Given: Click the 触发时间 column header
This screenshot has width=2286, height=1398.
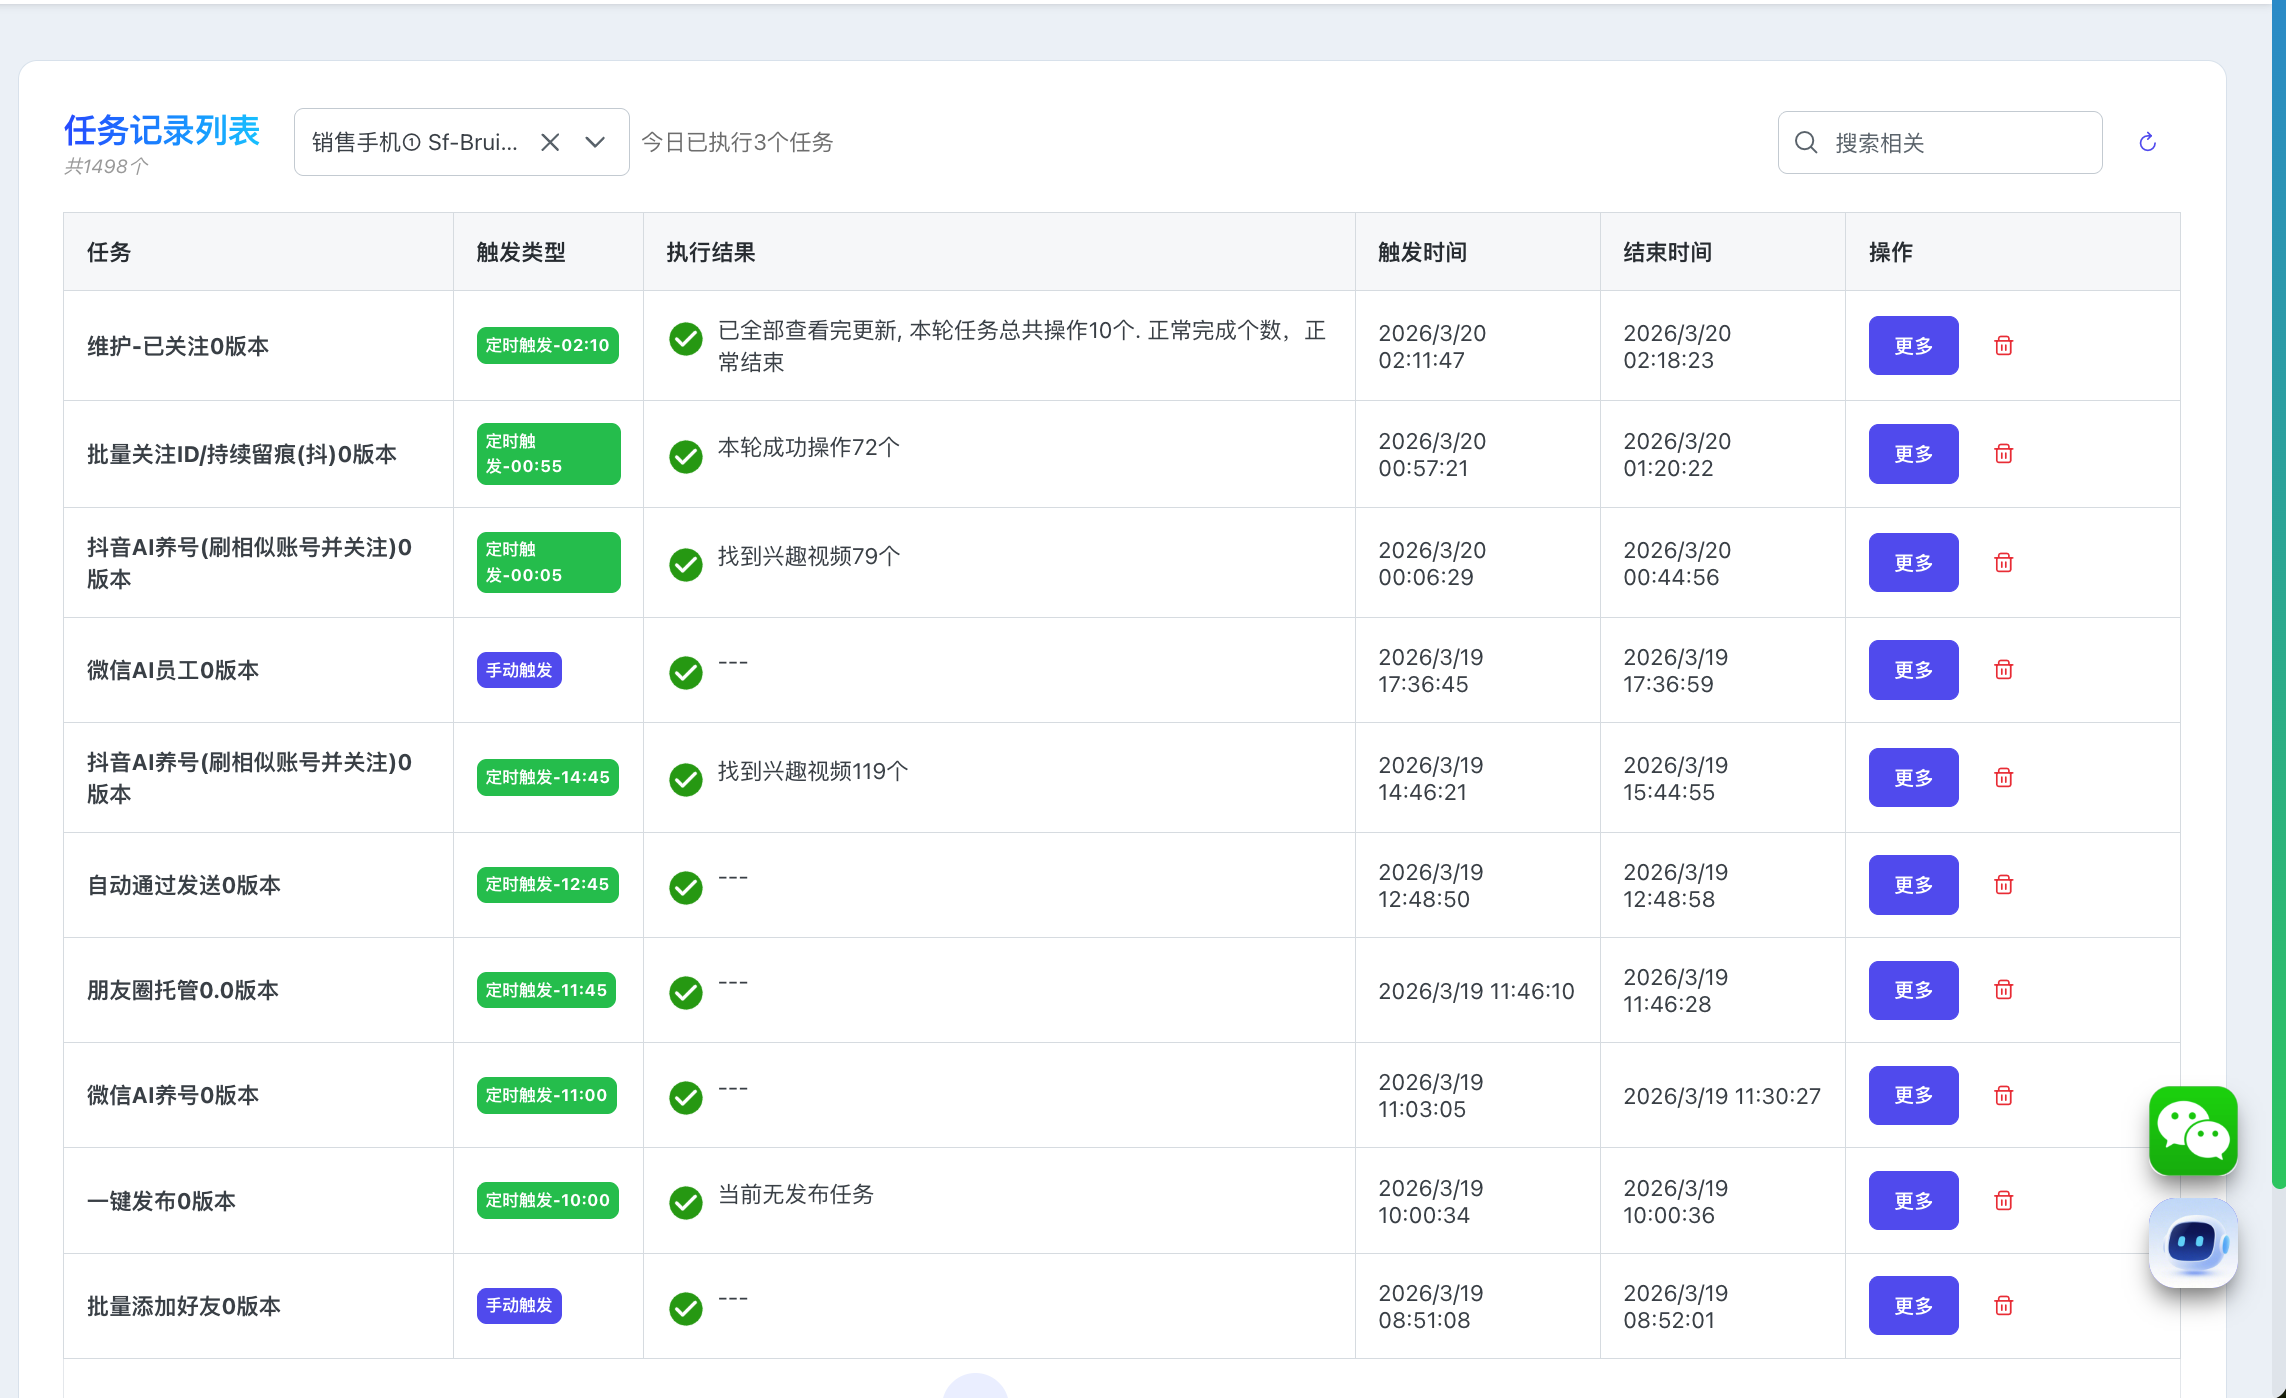Looking at the screenshot, I should 1422,252.
